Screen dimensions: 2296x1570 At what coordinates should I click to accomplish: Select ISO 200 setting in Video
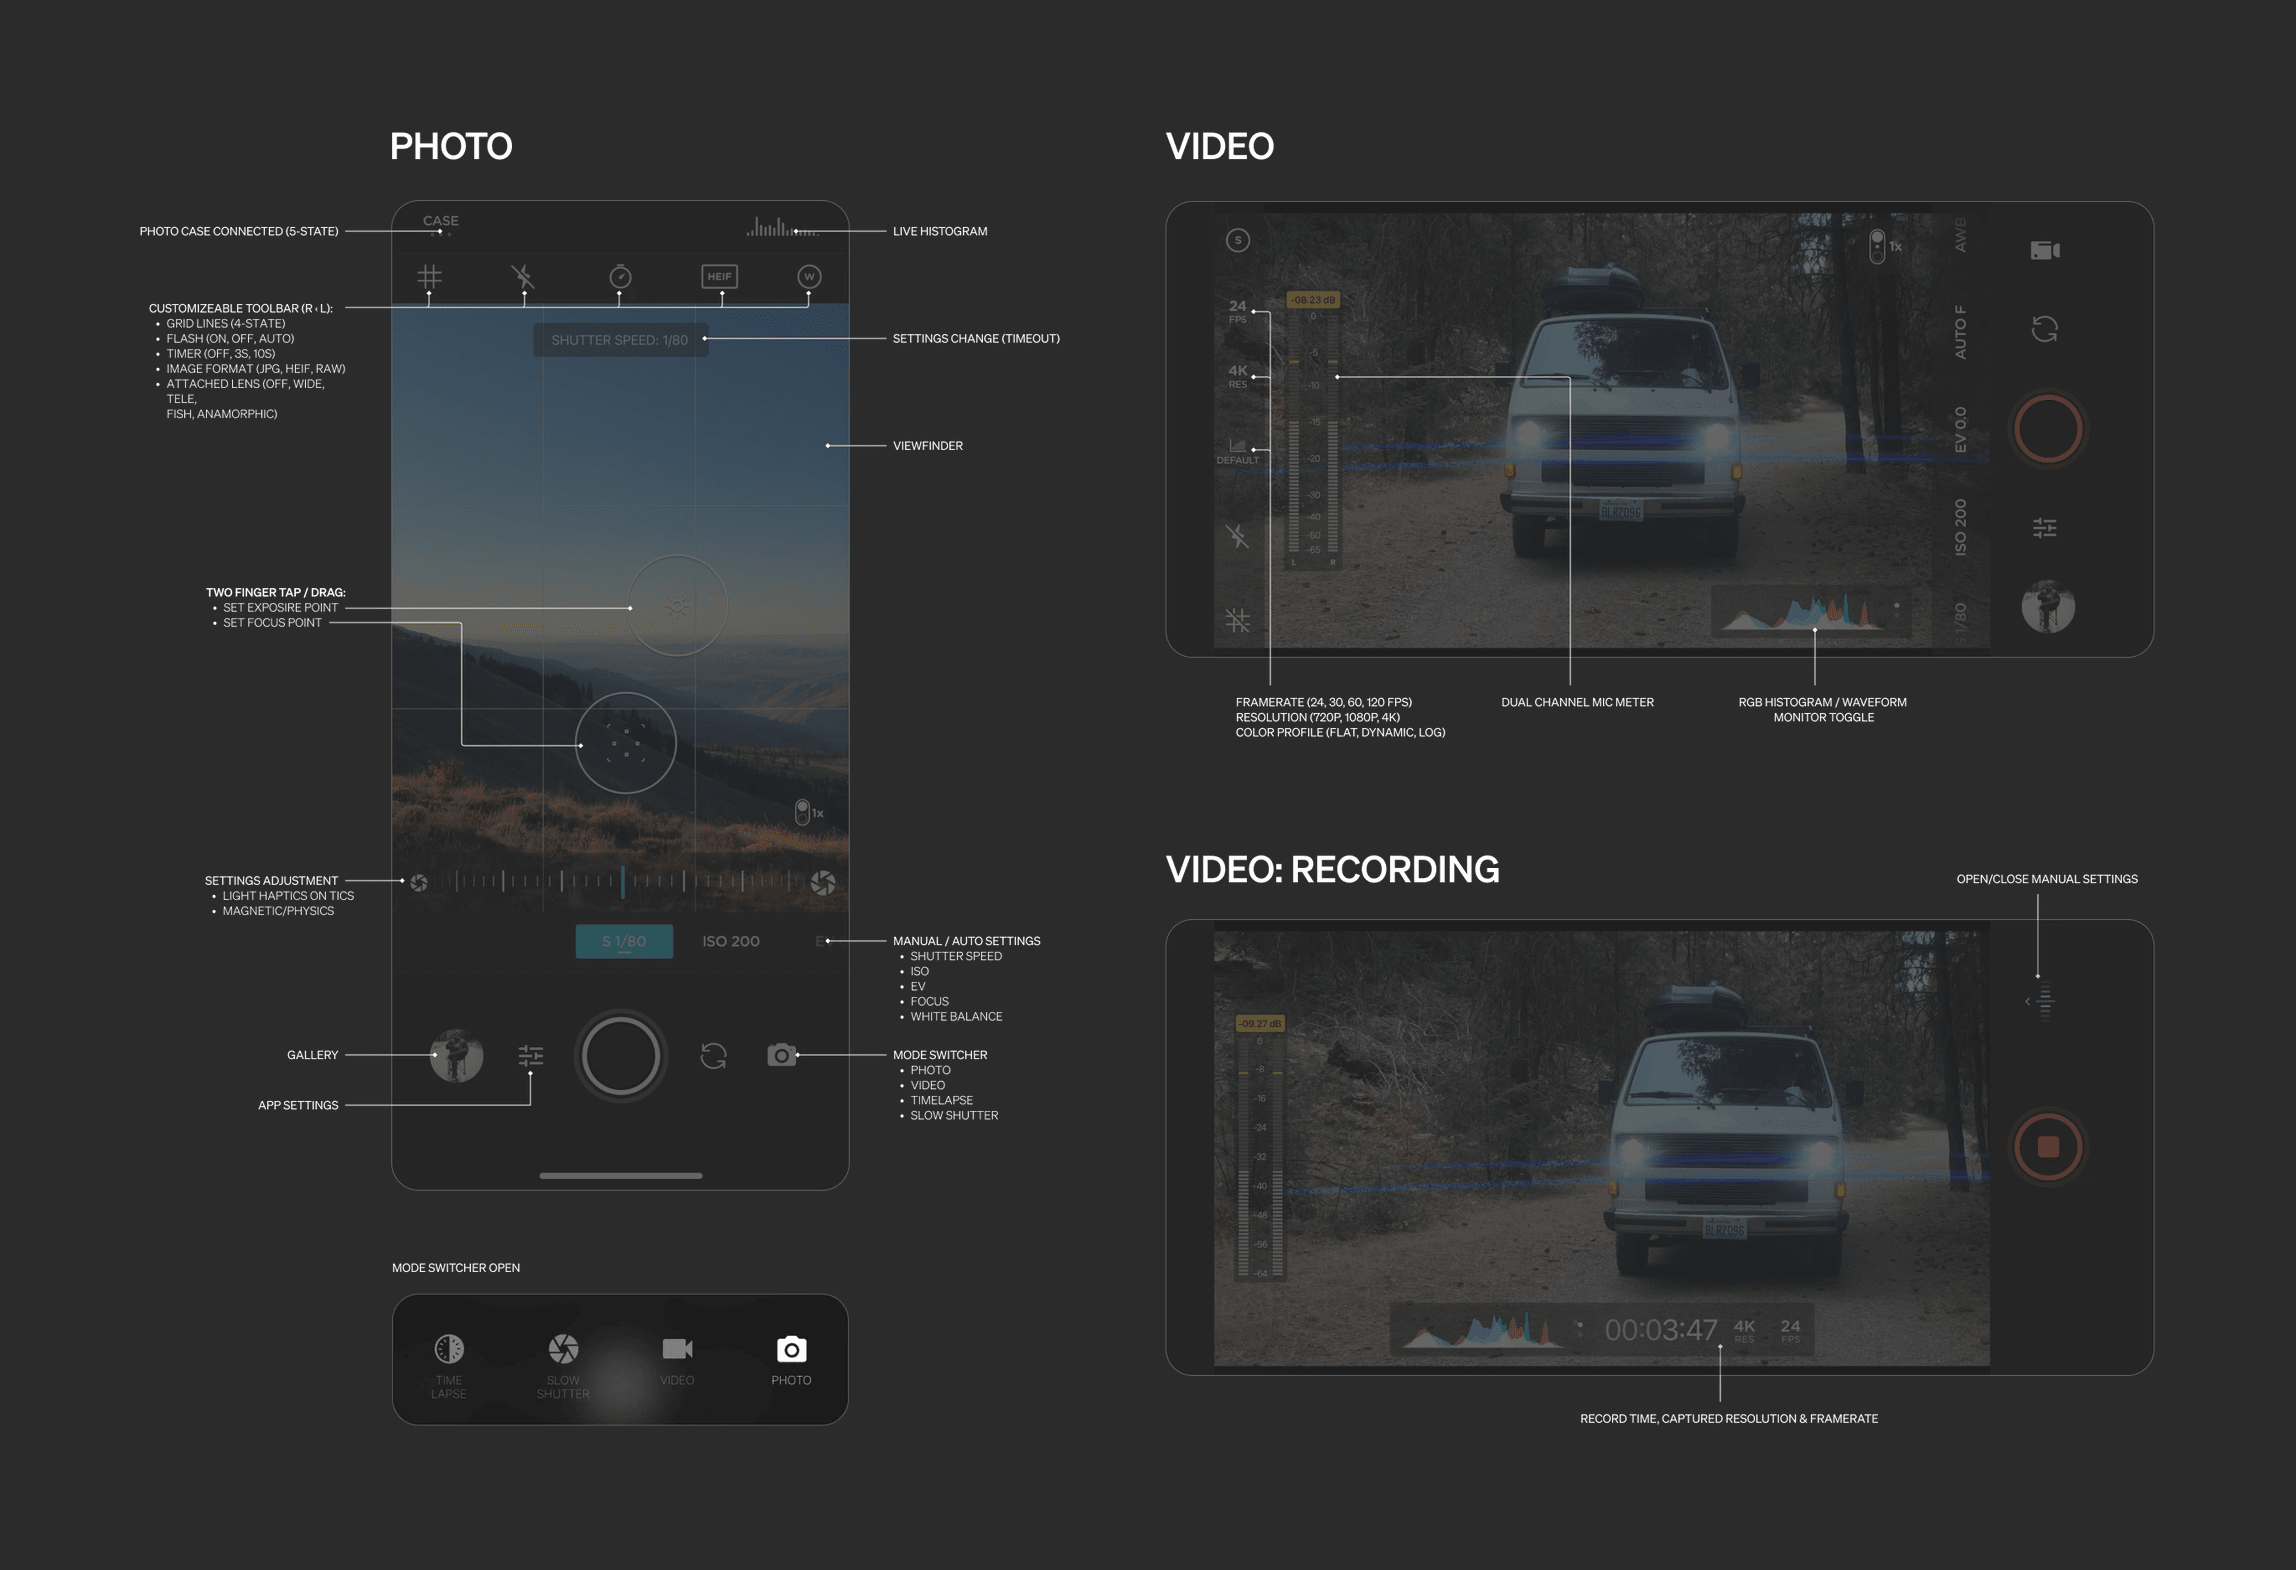(1960, 527)
